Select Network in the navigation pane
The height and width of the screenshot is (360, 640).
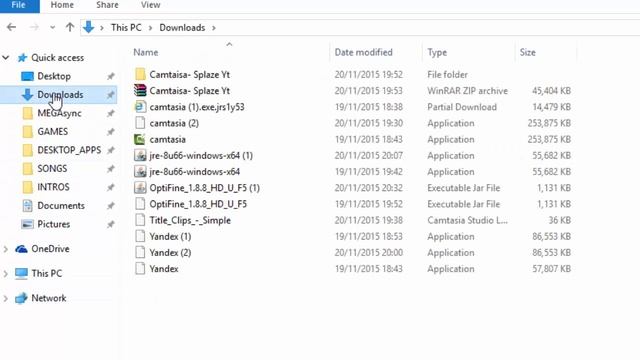coord(49,298)
